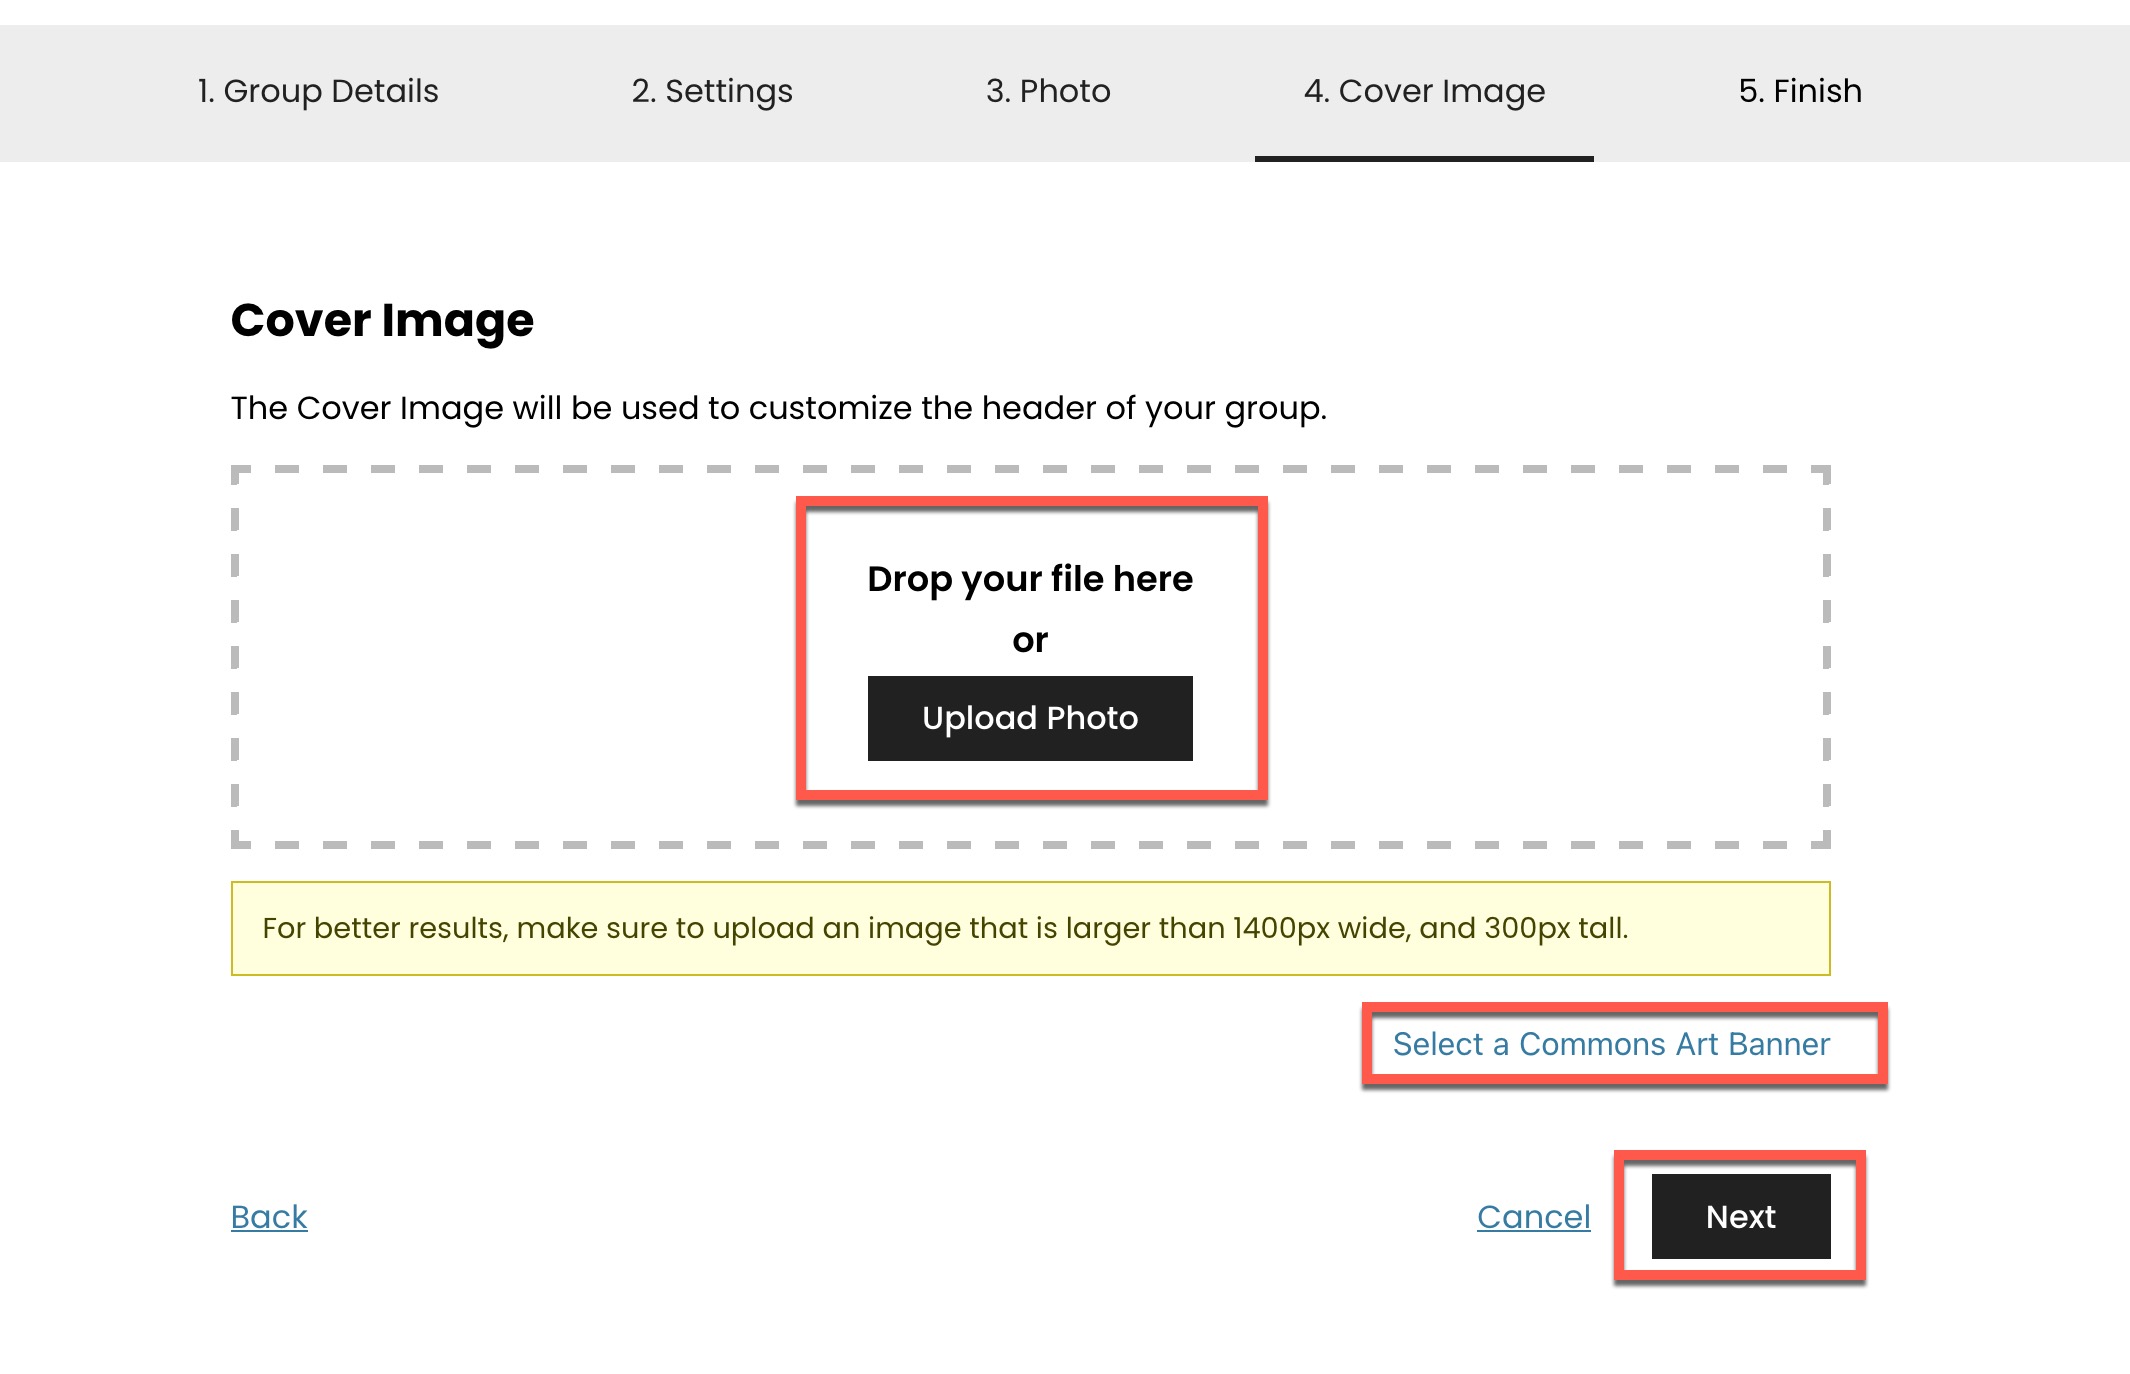Screen dimensions: 2130x1374
Task: Click the 'or' text above Upload Photo
Action: [1029, 640]
